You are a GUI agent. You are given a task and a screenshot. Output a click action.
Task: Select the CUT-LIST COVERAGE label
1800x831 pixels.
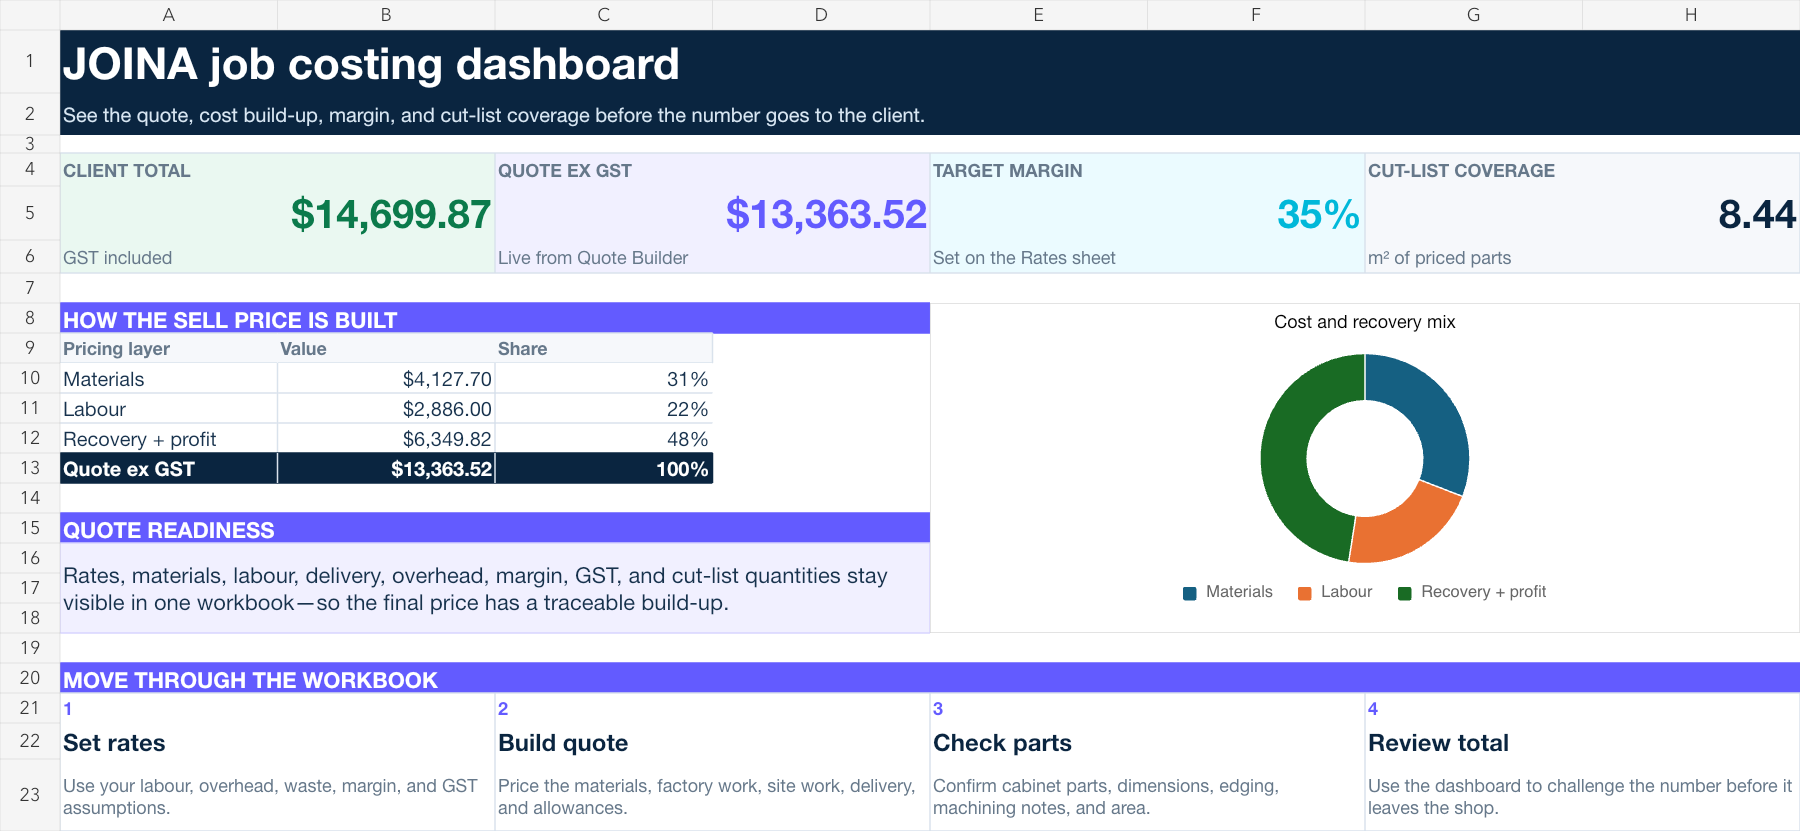1461,171
